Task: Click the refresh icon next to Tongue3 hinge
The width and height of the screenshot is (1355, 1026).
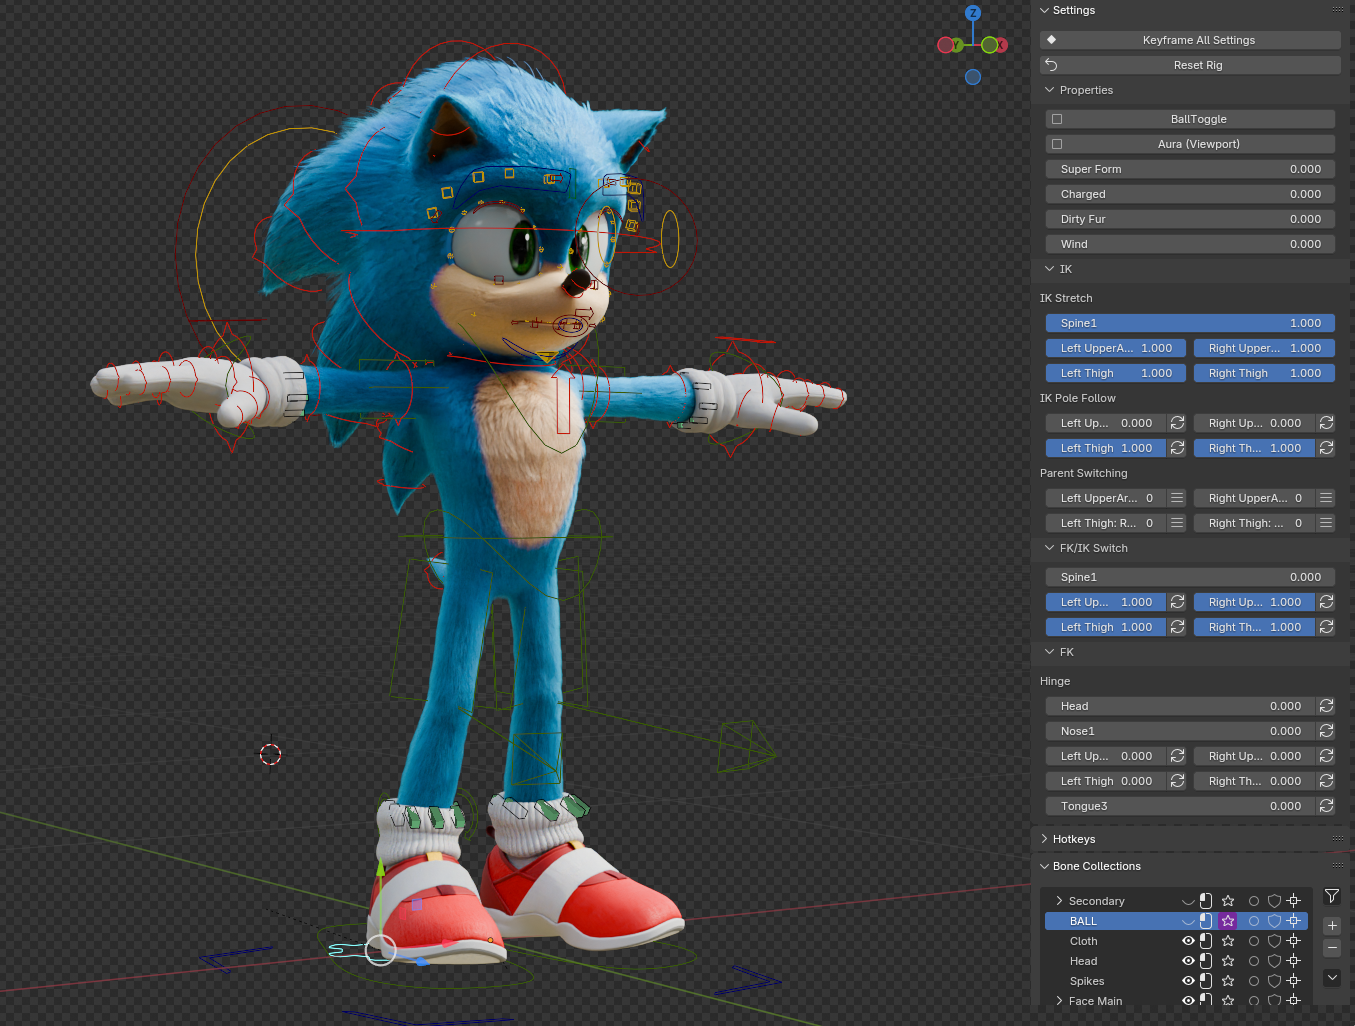Action: click(1325, 805)
